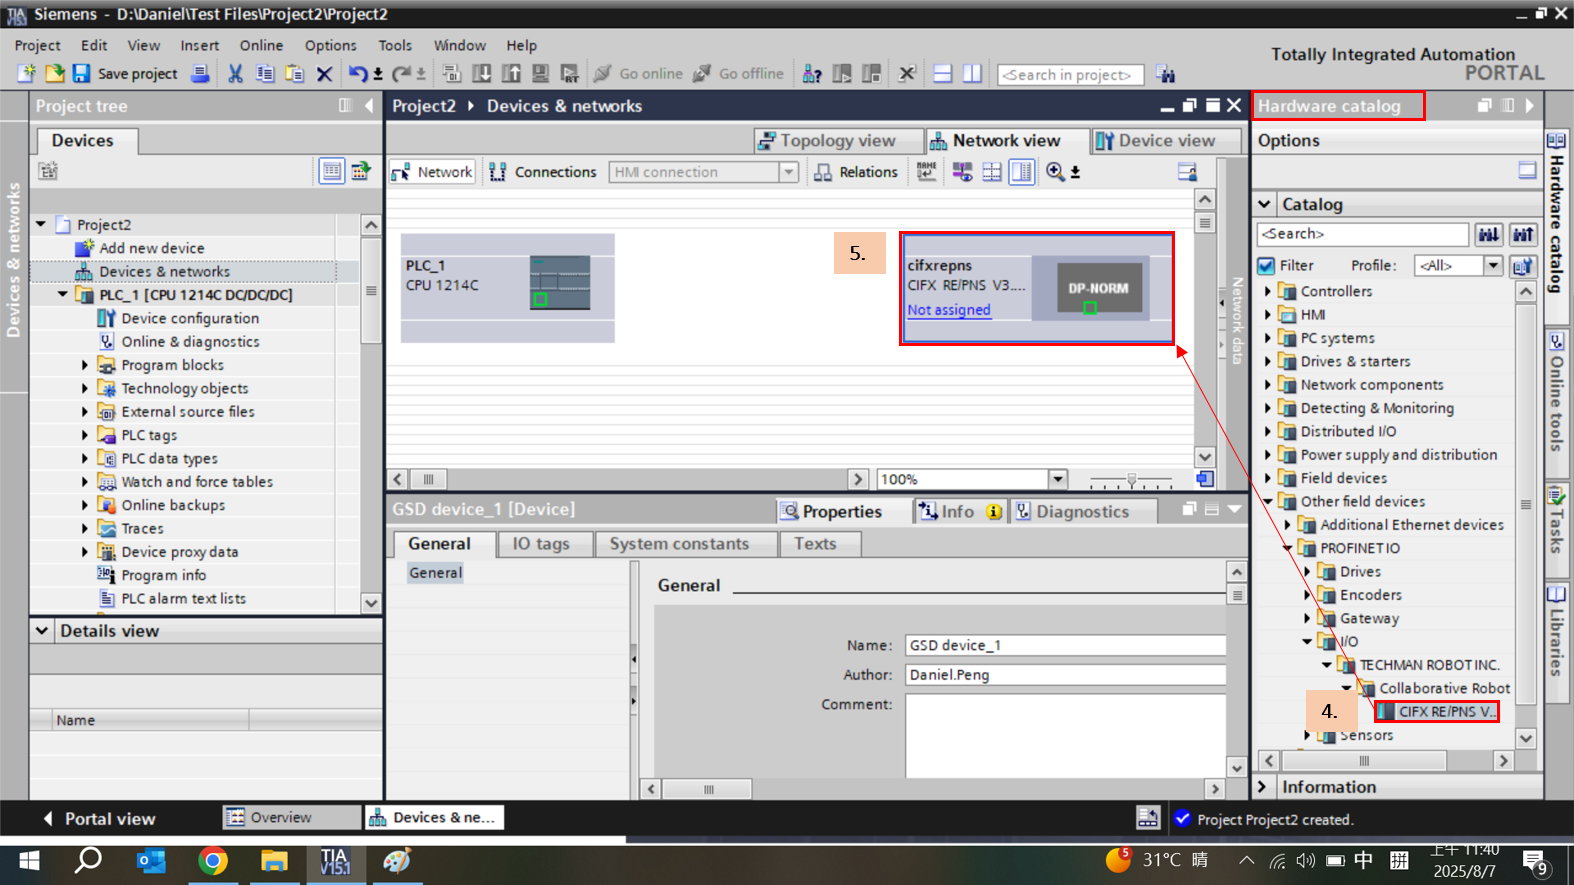Click the Save project button
This screenshot has width=1574, height=885.
[x=125, y=73]
